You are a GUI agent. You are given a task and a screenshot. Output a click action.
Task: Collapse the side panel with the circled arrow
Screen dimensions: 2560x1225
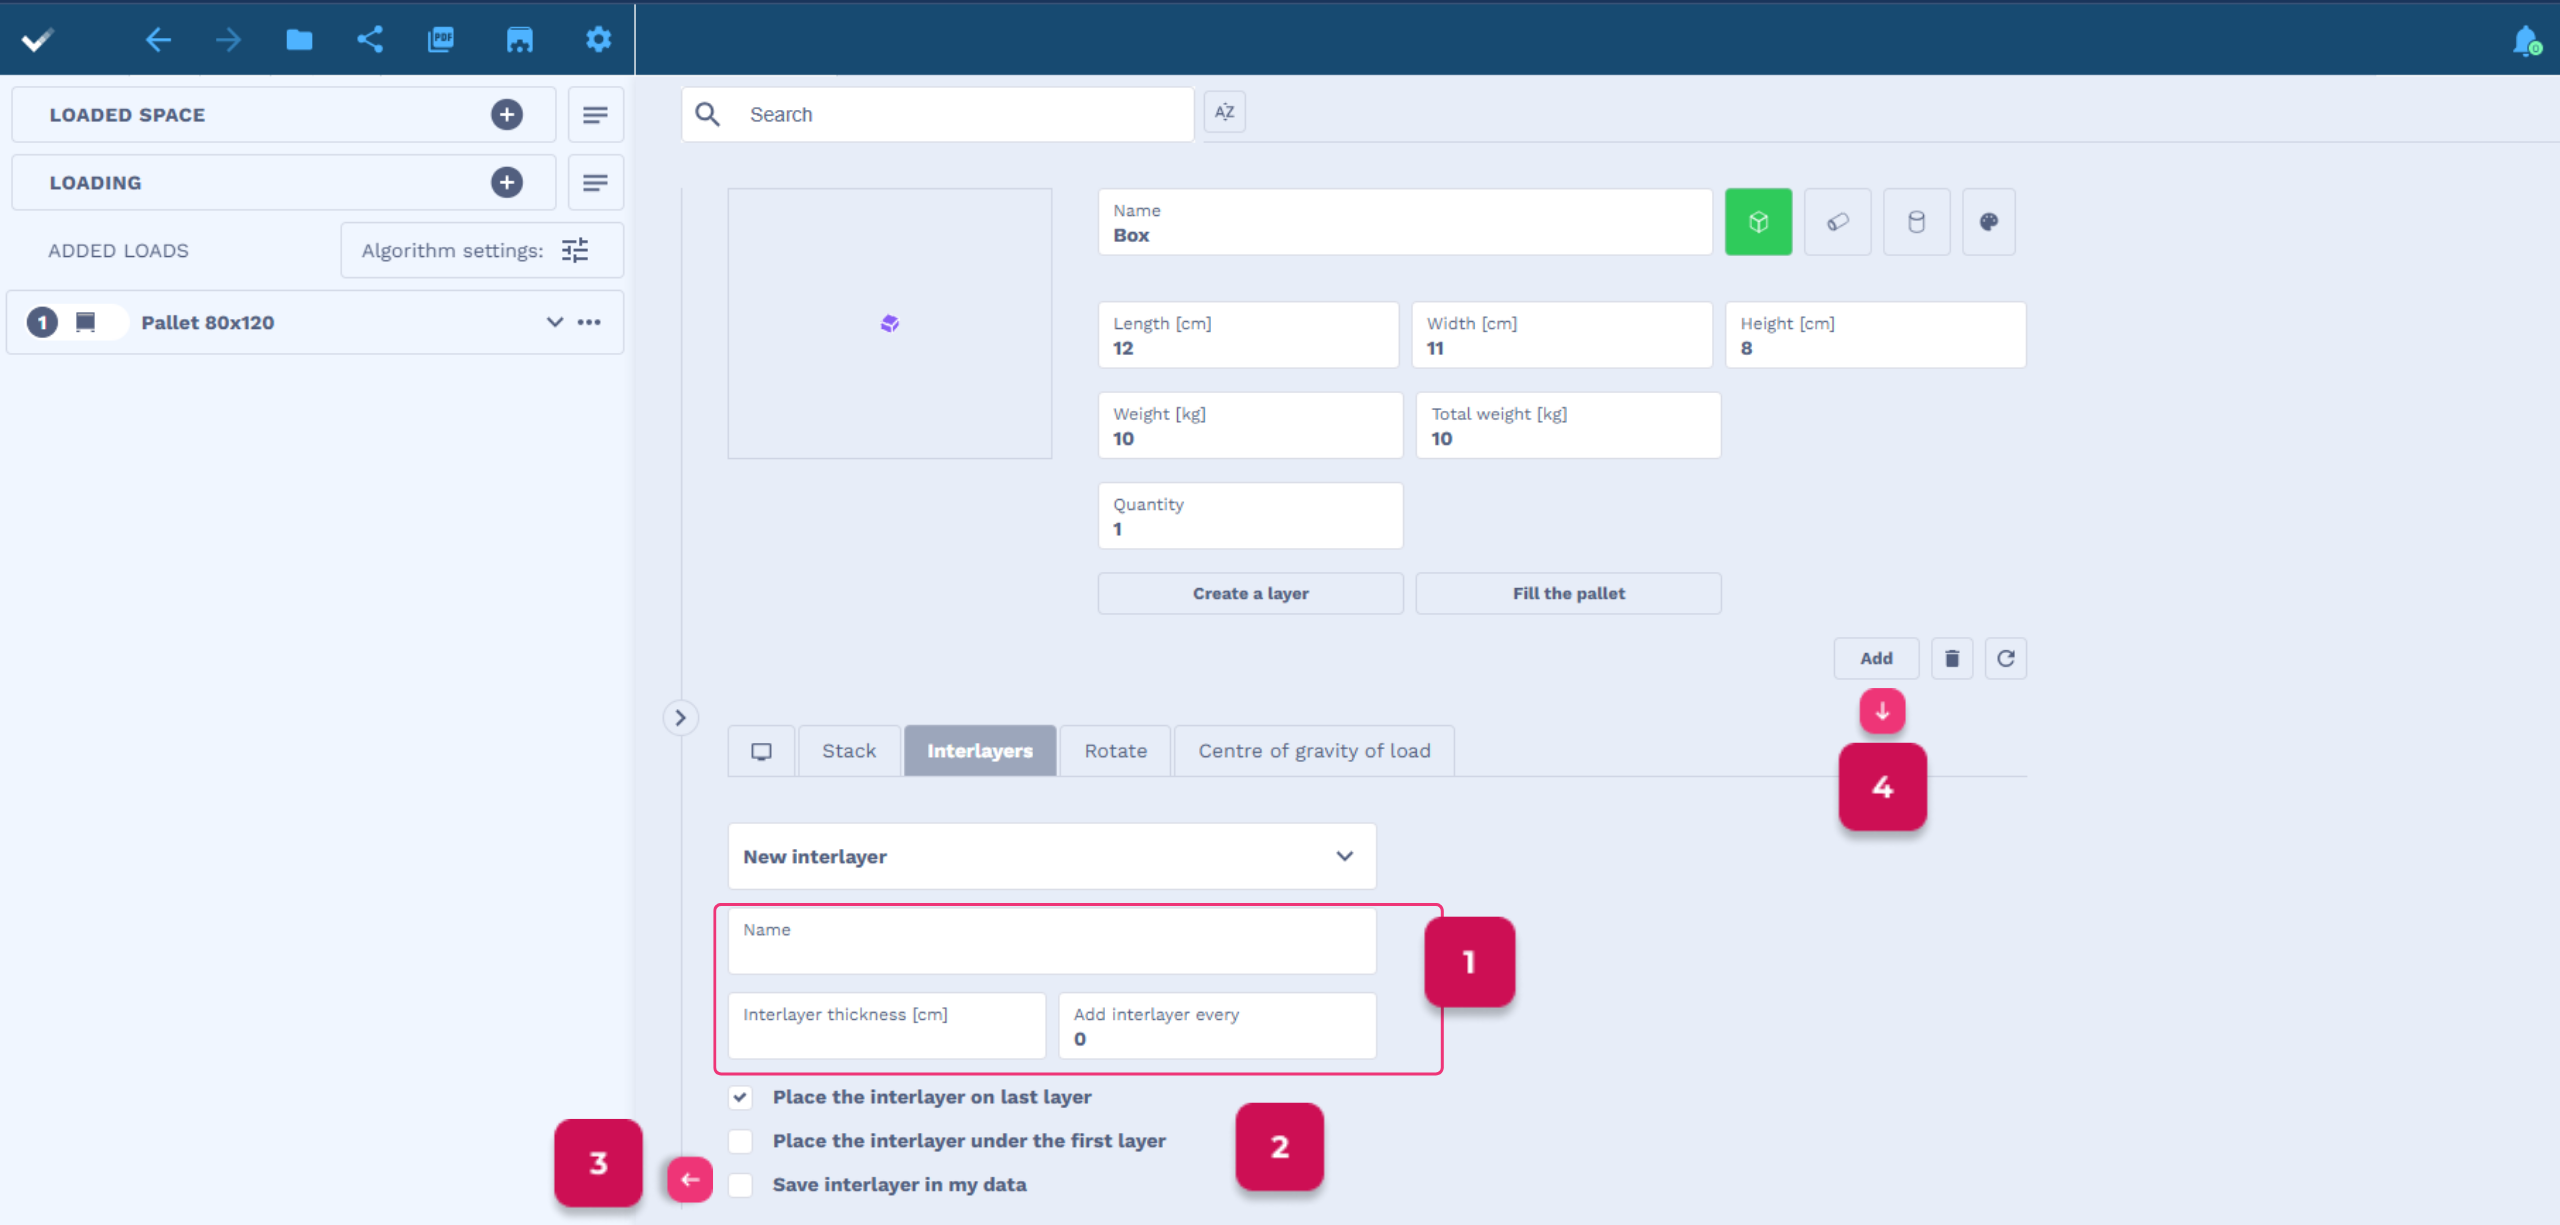pyautogui.click(x=680, y=718)
